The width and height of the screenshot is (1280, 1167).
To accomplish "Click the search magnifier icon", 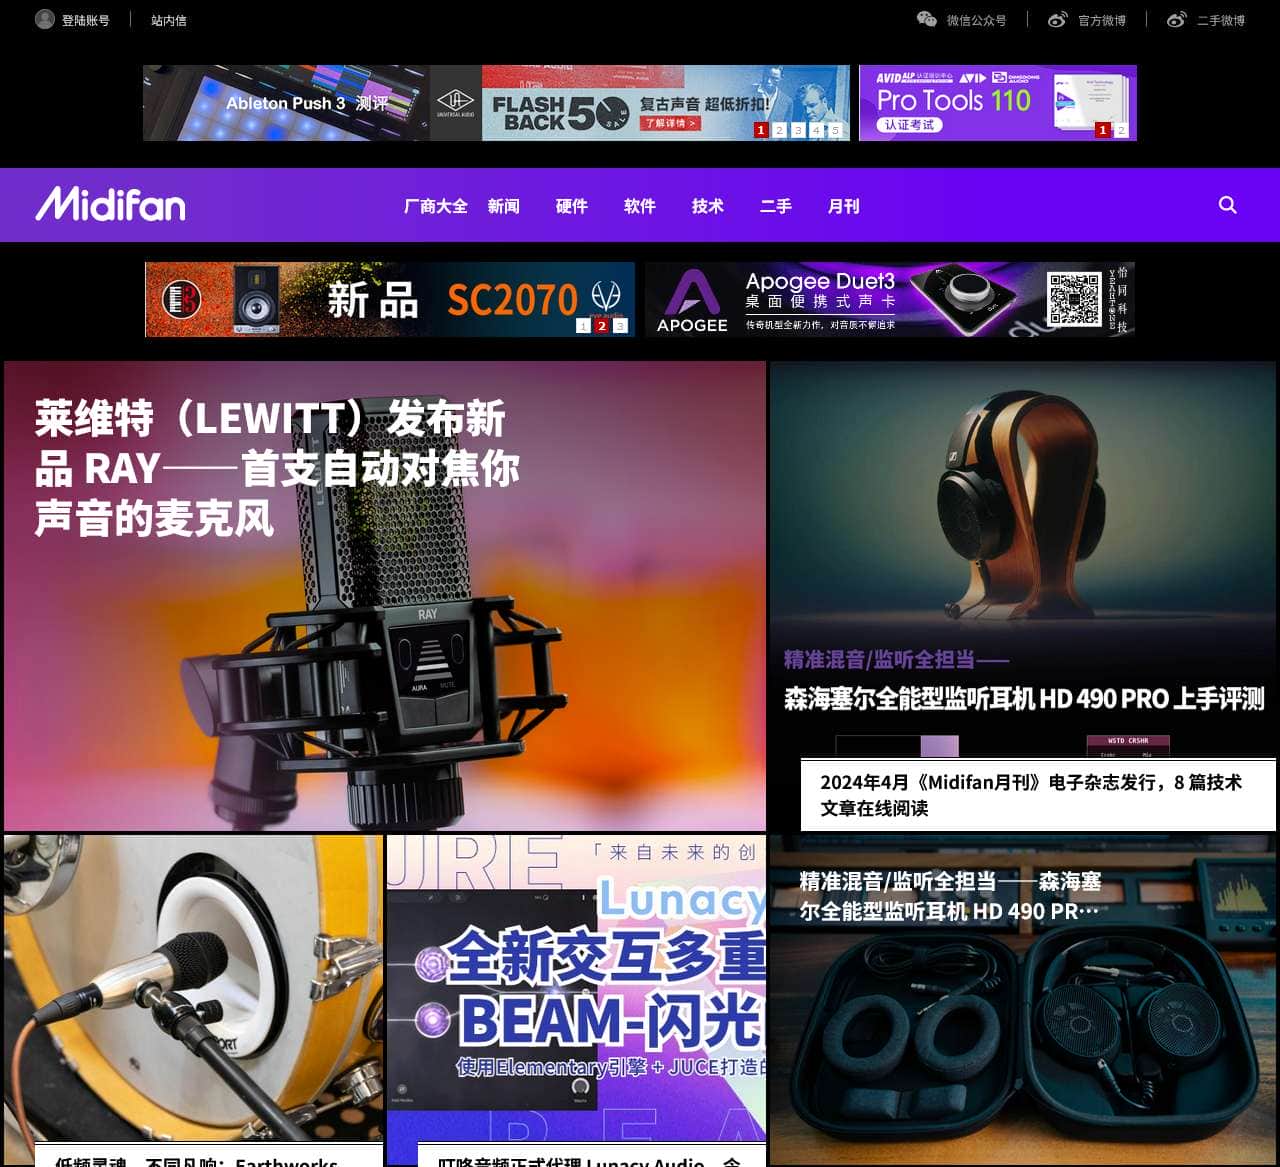I will [x=1228, y=205].
